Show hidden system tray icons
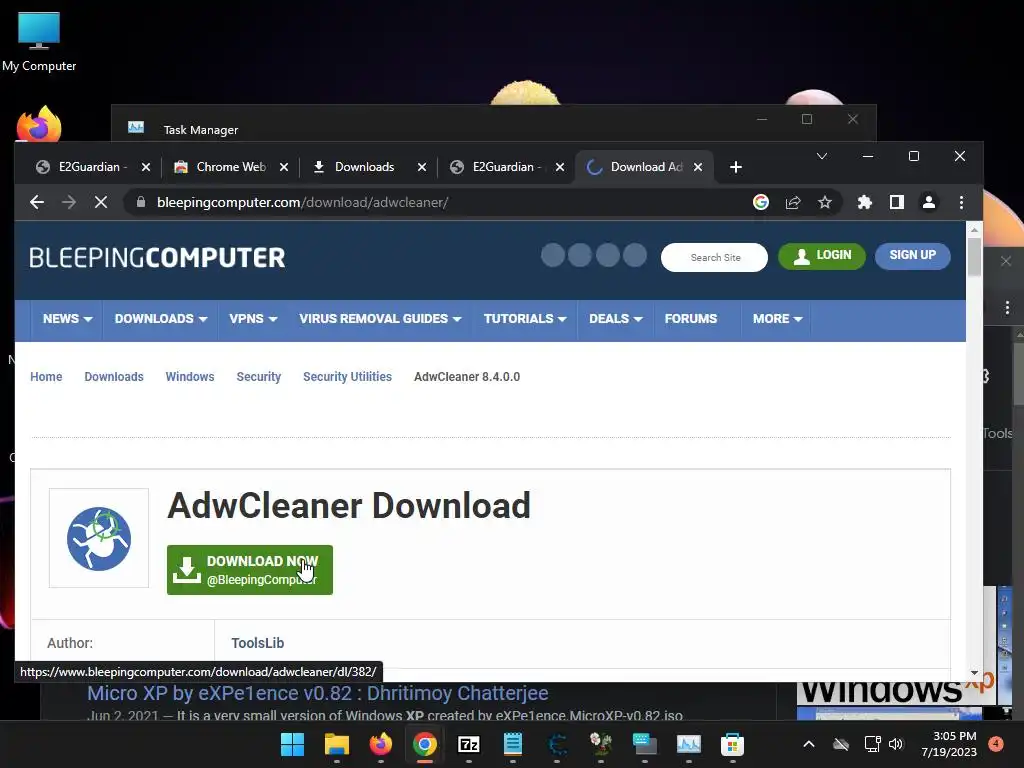The image size is (1024, 768). [808, 744]
